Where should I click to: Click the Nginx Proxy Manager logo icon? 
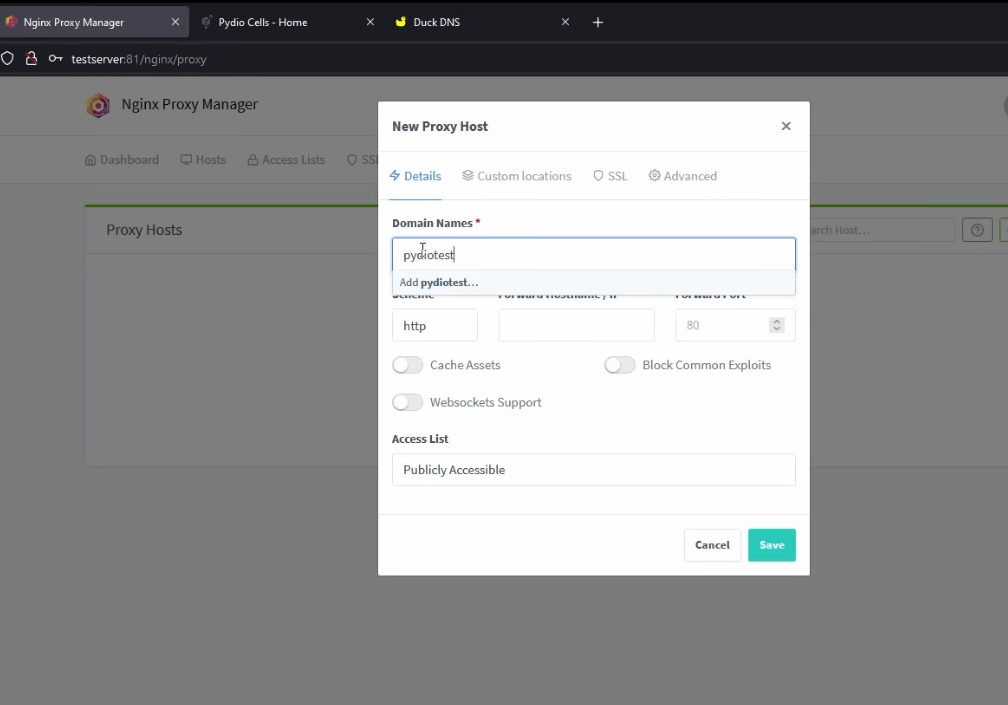click(98, 105)
